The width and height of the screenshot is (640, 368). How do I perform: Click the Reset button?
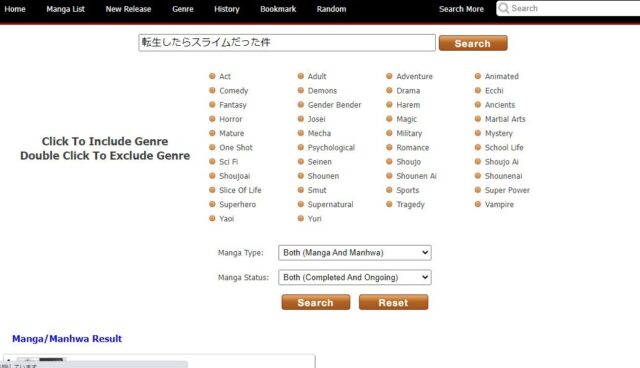[393, 302]
